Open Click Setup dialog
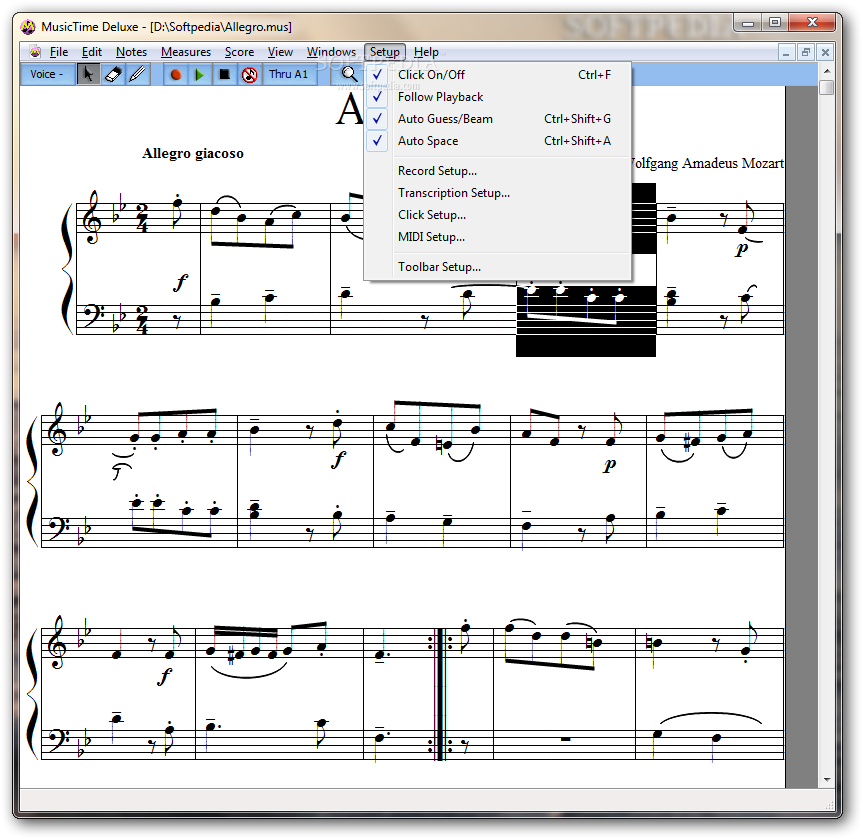The height and width of the screenshot is (839, 863). click(x=498, y=215)
